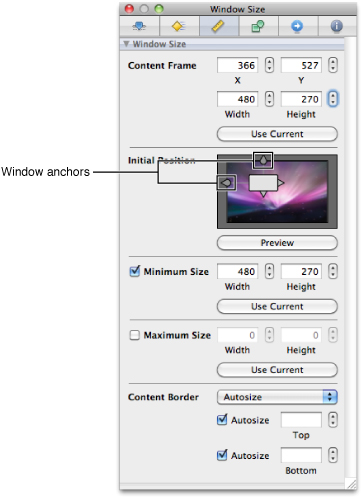
Task: Click the Content Frame Height field
Action: pos(301,99)
